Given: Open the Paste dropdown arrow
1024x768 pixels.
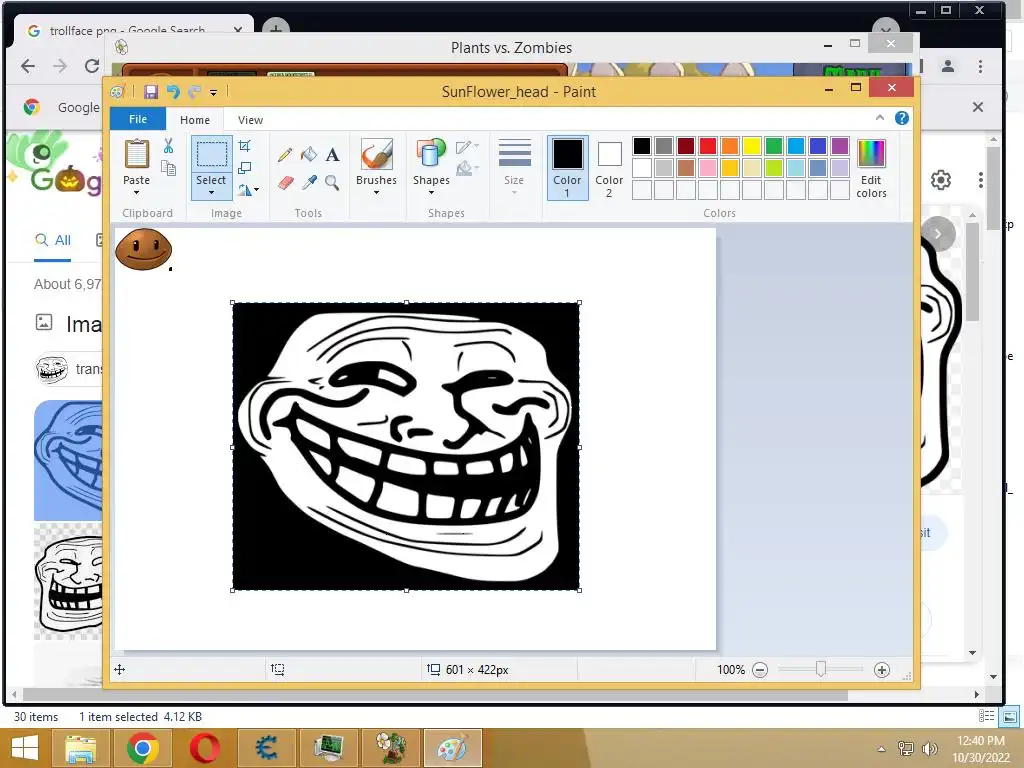Looking at the screenshot, I should tap(136, 193).
